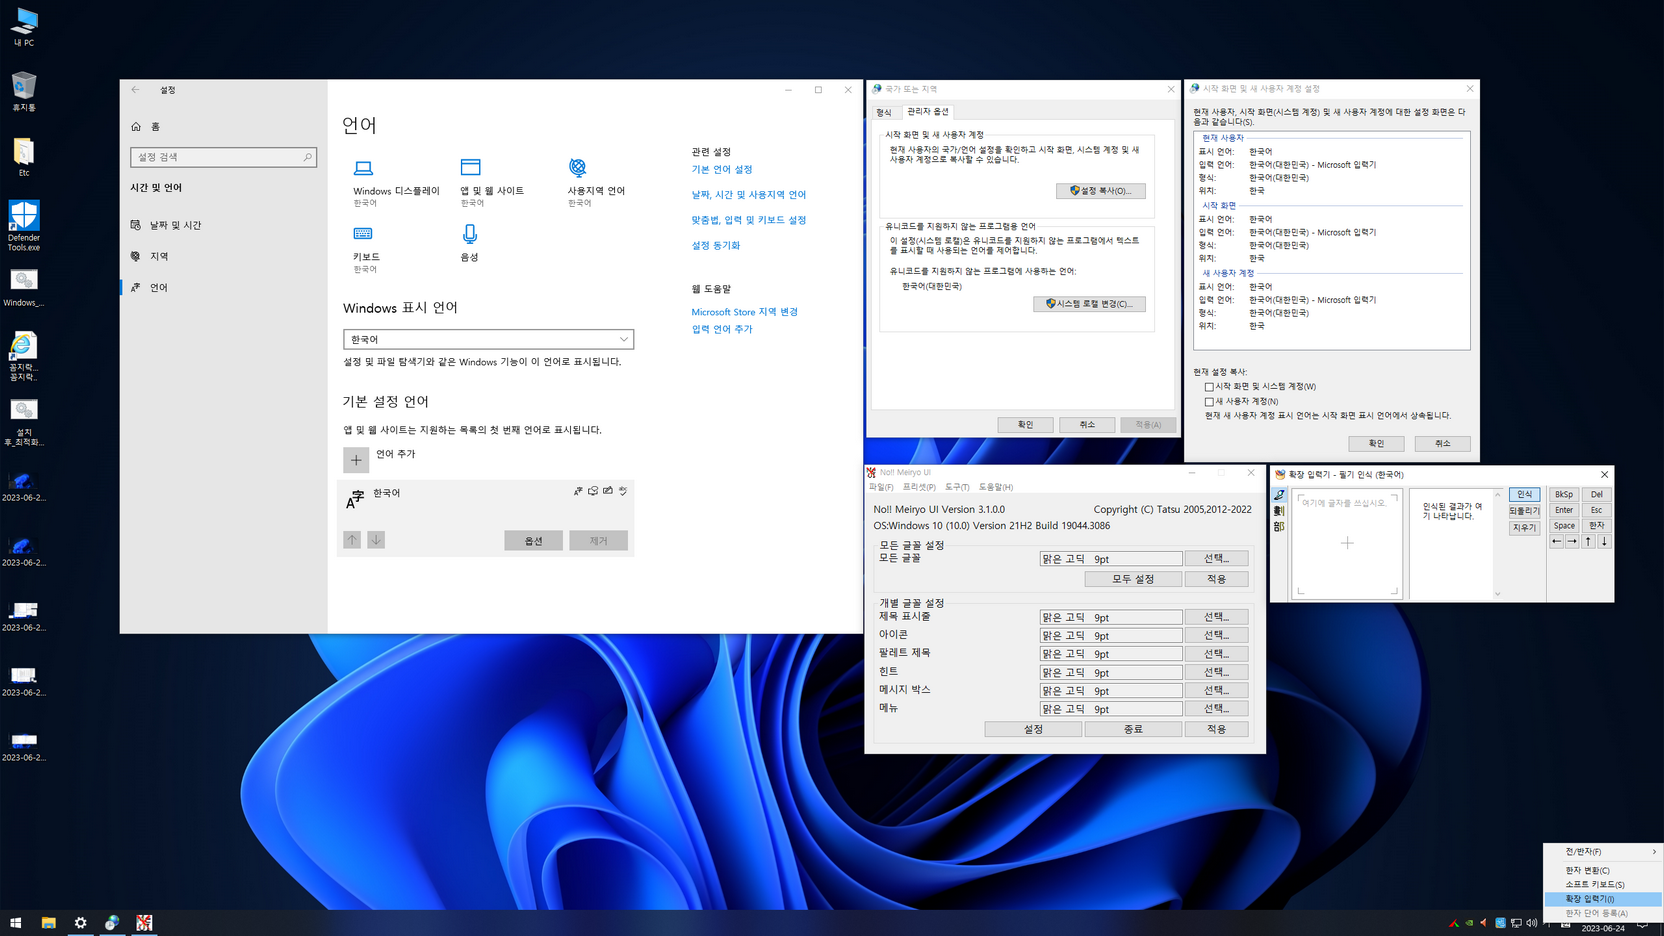Viewport: 1664px width, 936px height.
Task: Click 모두 설정 button in Meiryo UI
Action: click(1133, 579)
